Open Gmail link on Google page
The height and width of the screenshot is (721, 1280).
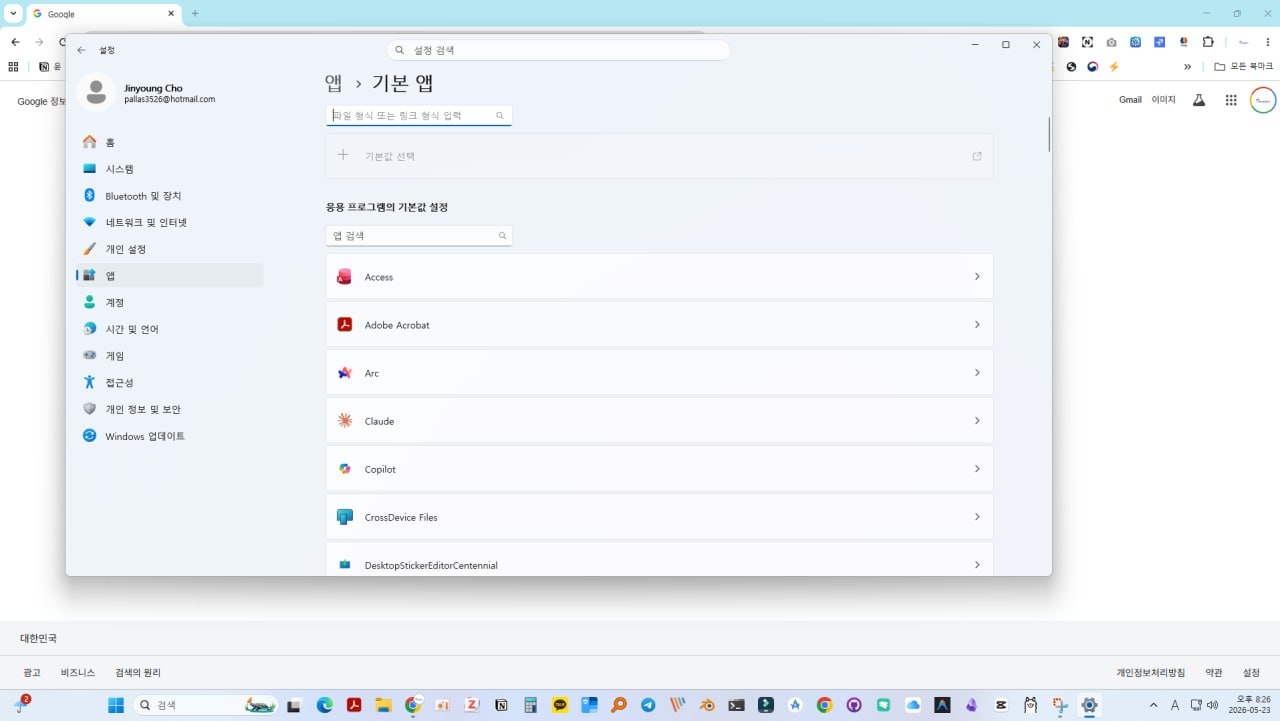pyautogui.click(x=1130, y=100)
